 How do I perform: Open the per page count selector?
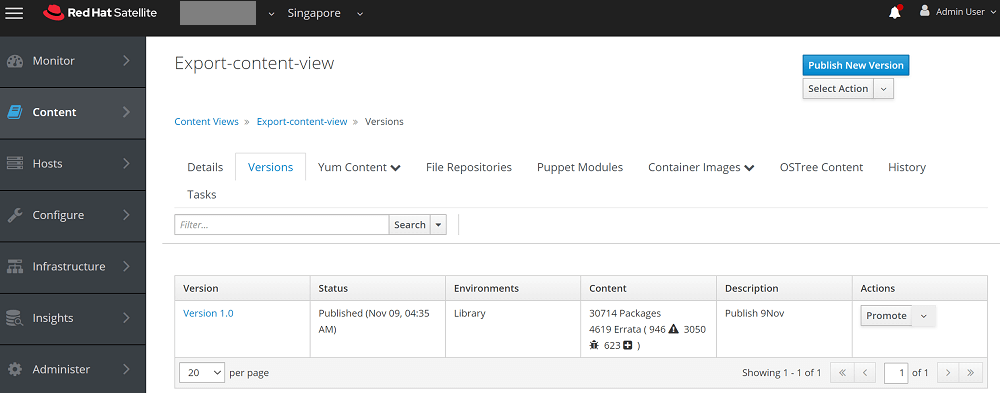(x=202, y=373)
